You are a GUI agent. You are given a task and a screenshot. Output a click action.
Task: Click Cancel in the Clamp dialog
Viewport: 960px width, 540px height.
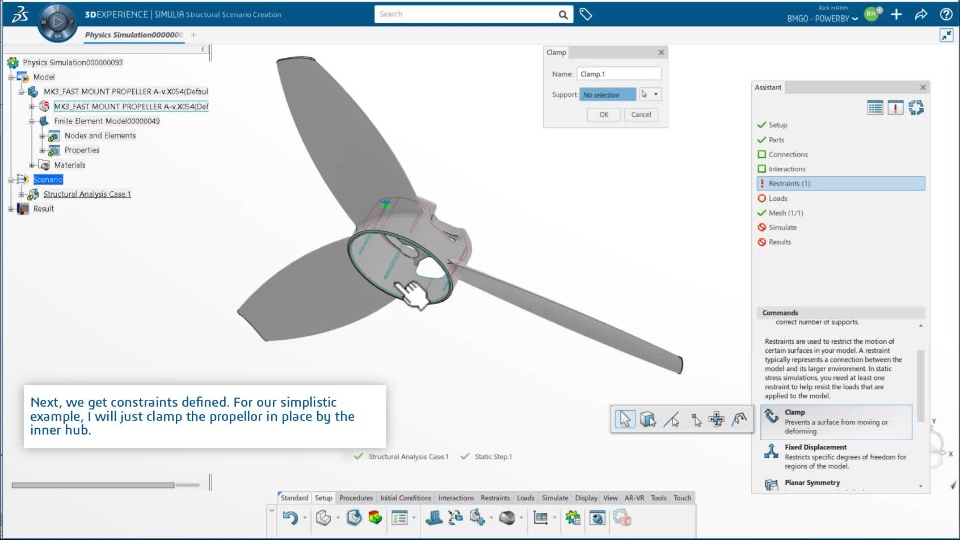coord(641,114)
